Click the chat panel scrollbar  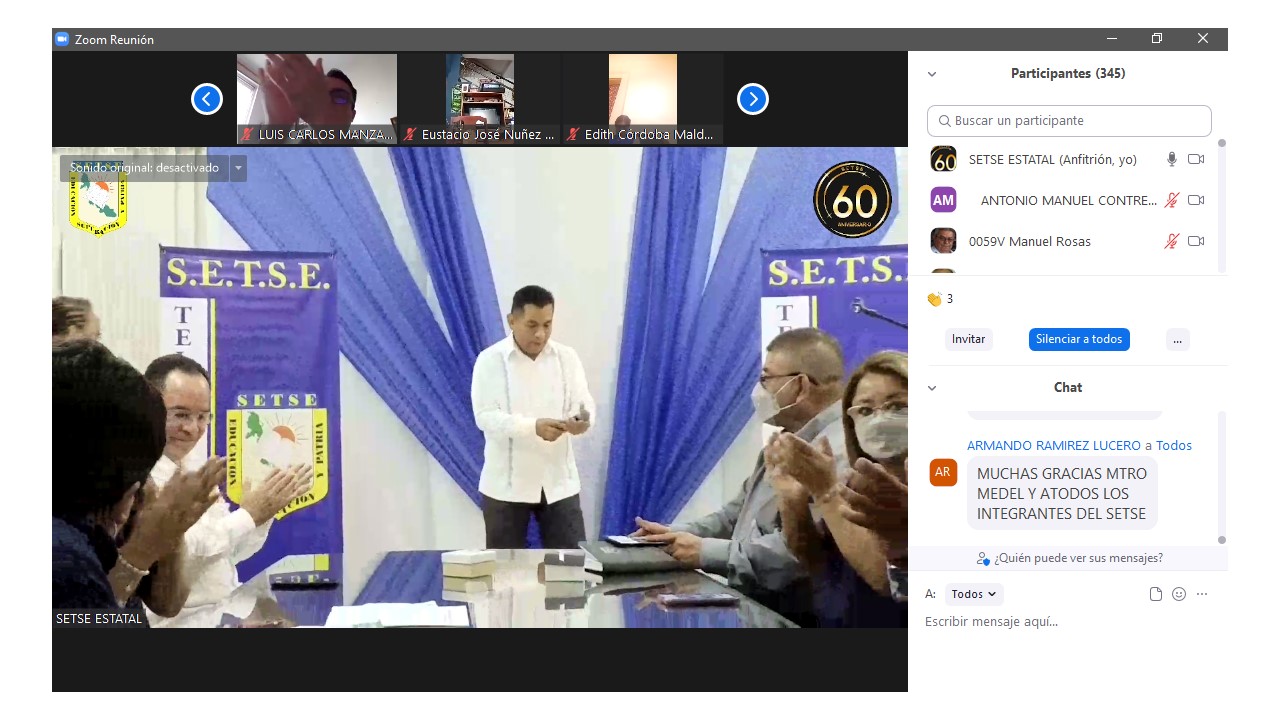[x=1221, y=478]
